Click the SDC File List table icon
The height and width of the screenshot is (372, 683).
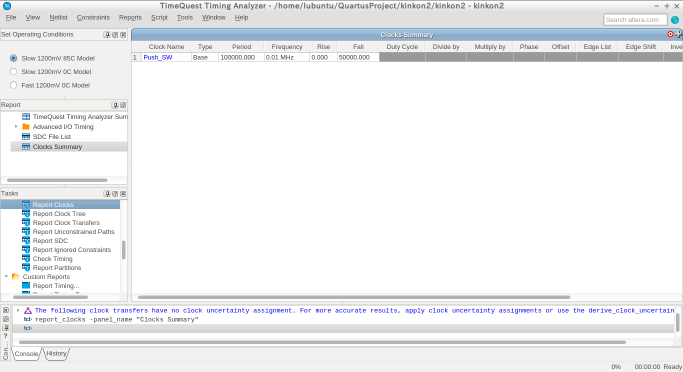click(x=26, y=136)
